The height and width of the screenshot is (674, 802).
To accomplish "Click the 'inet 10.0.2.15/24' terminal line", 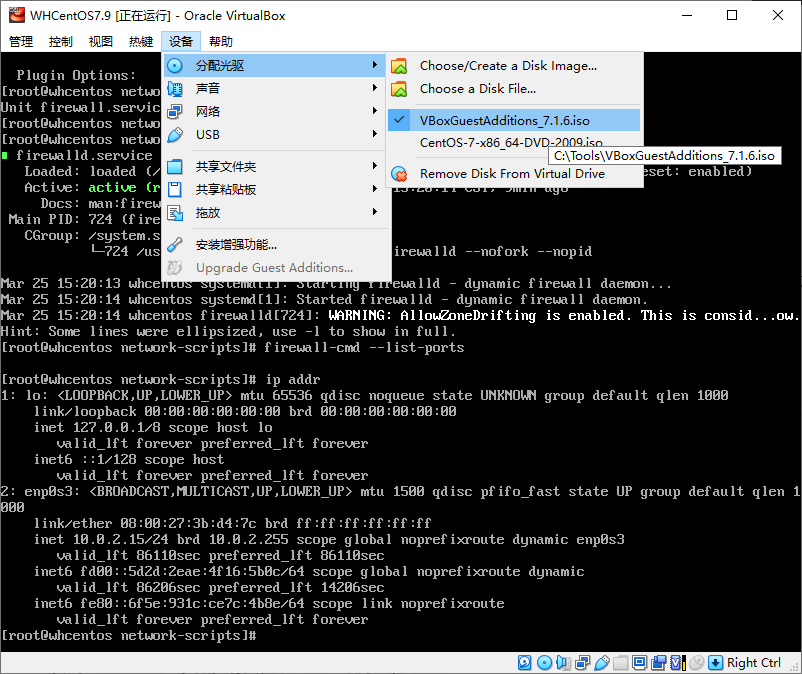I will [x=329, y=540].
